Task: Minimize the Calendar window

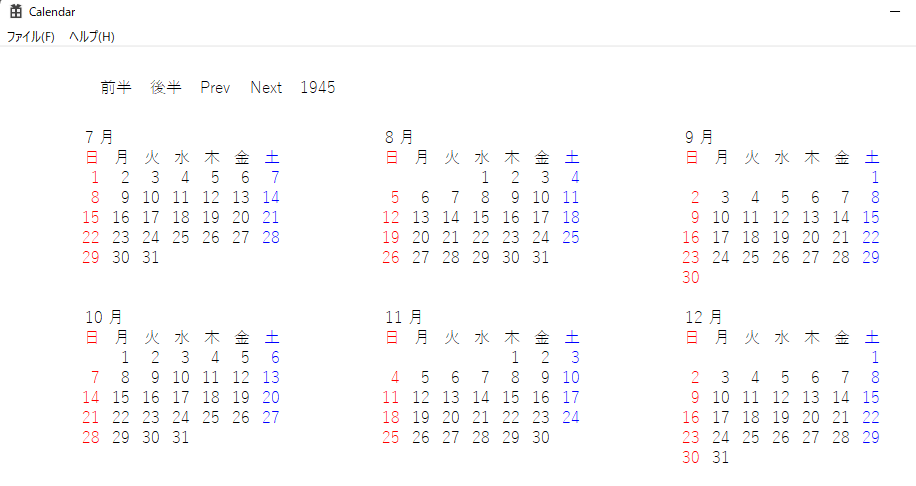Action: [895, 11]
